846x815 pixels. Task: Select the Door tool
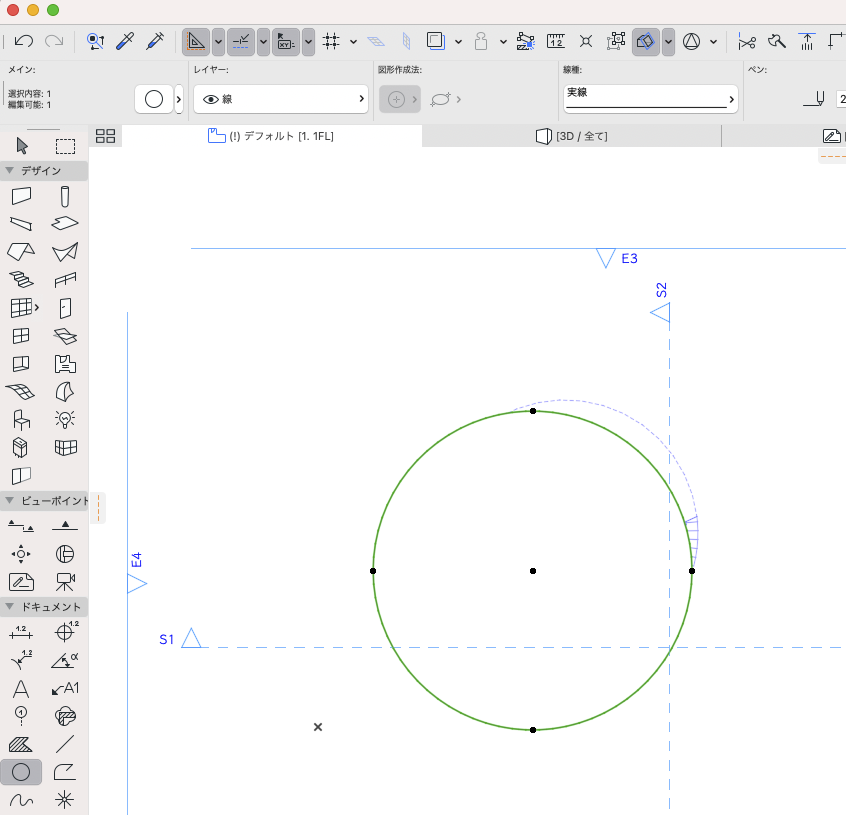point(65,309)
